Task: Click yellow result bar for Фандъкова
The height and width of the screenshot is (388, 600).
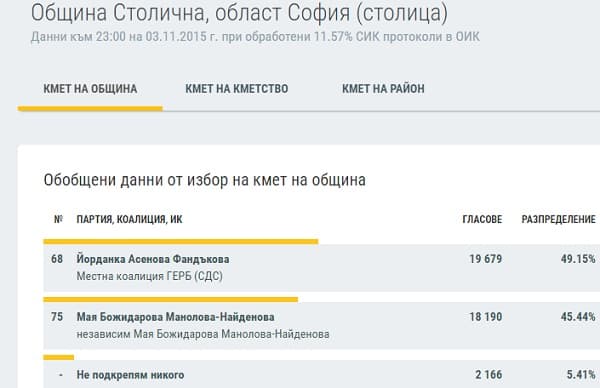Action: (x=181, y=241)
